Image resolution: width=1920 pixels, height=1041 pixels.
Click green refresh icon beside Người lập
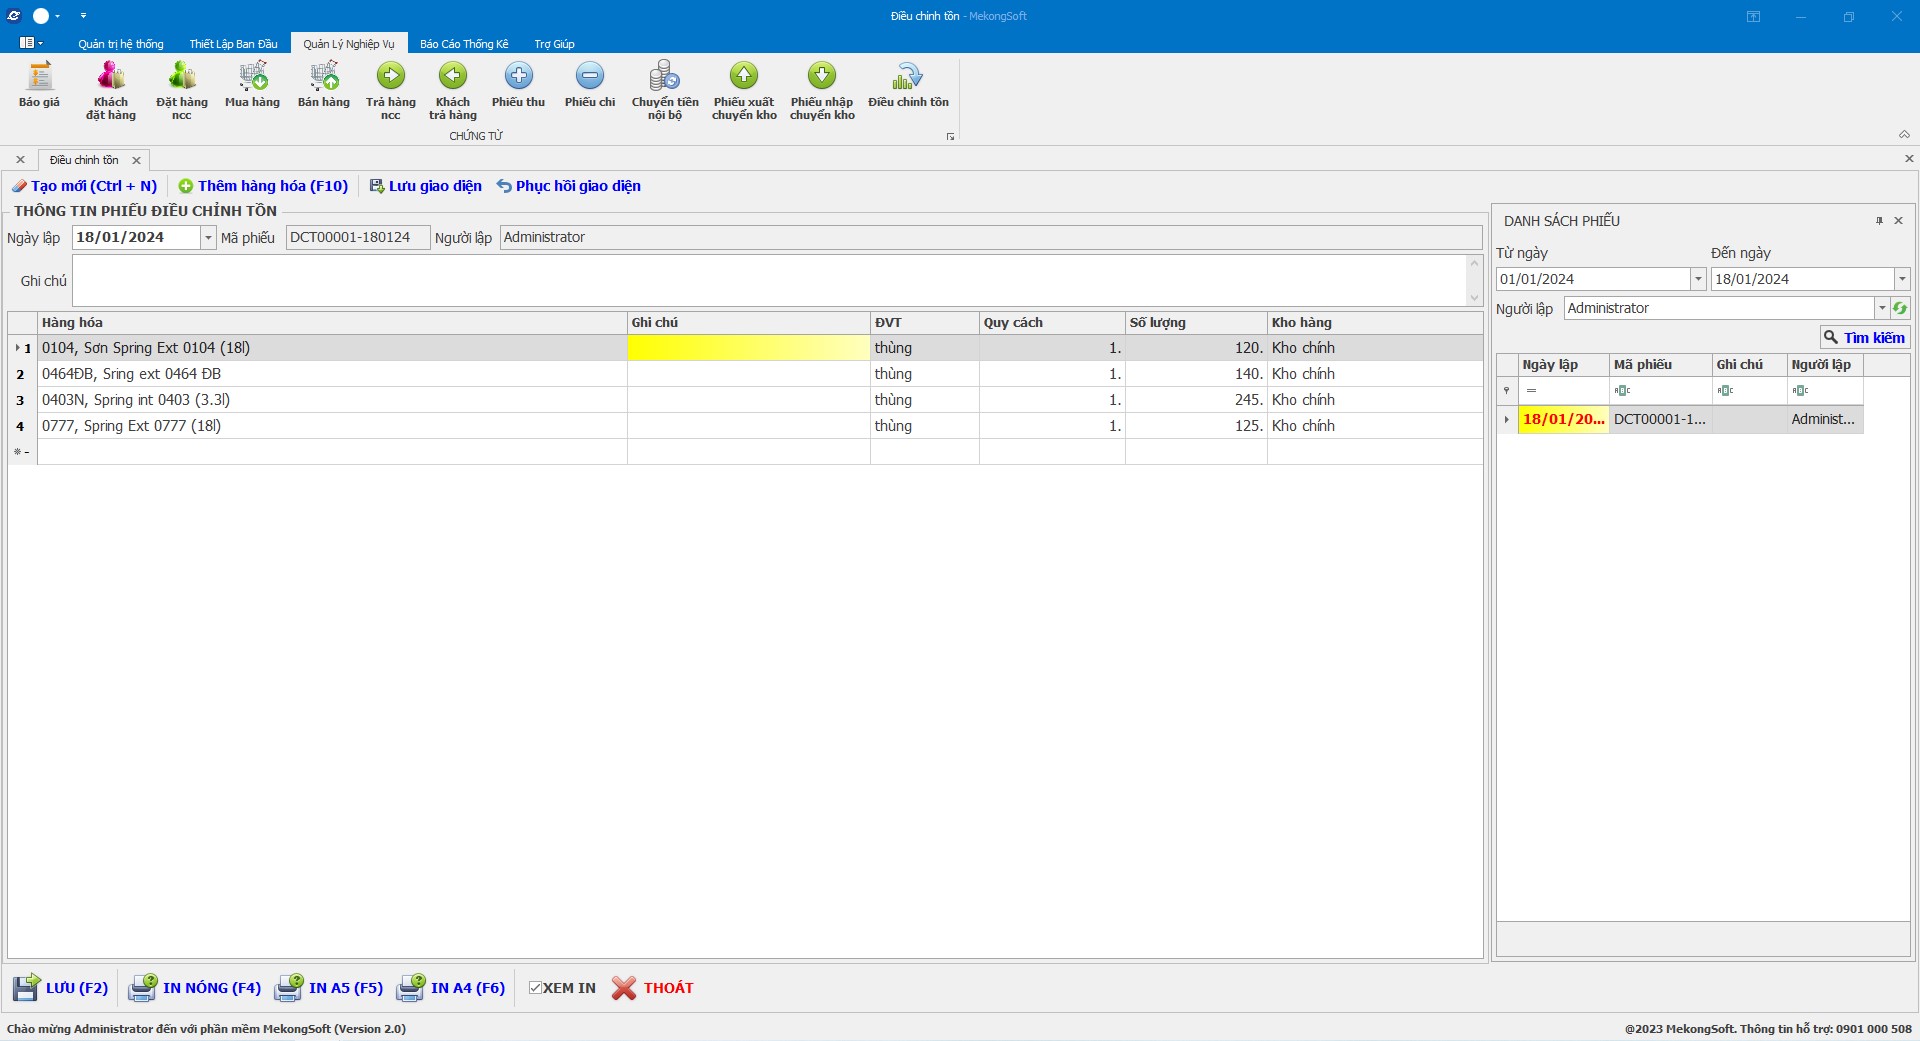point(1900,308)
